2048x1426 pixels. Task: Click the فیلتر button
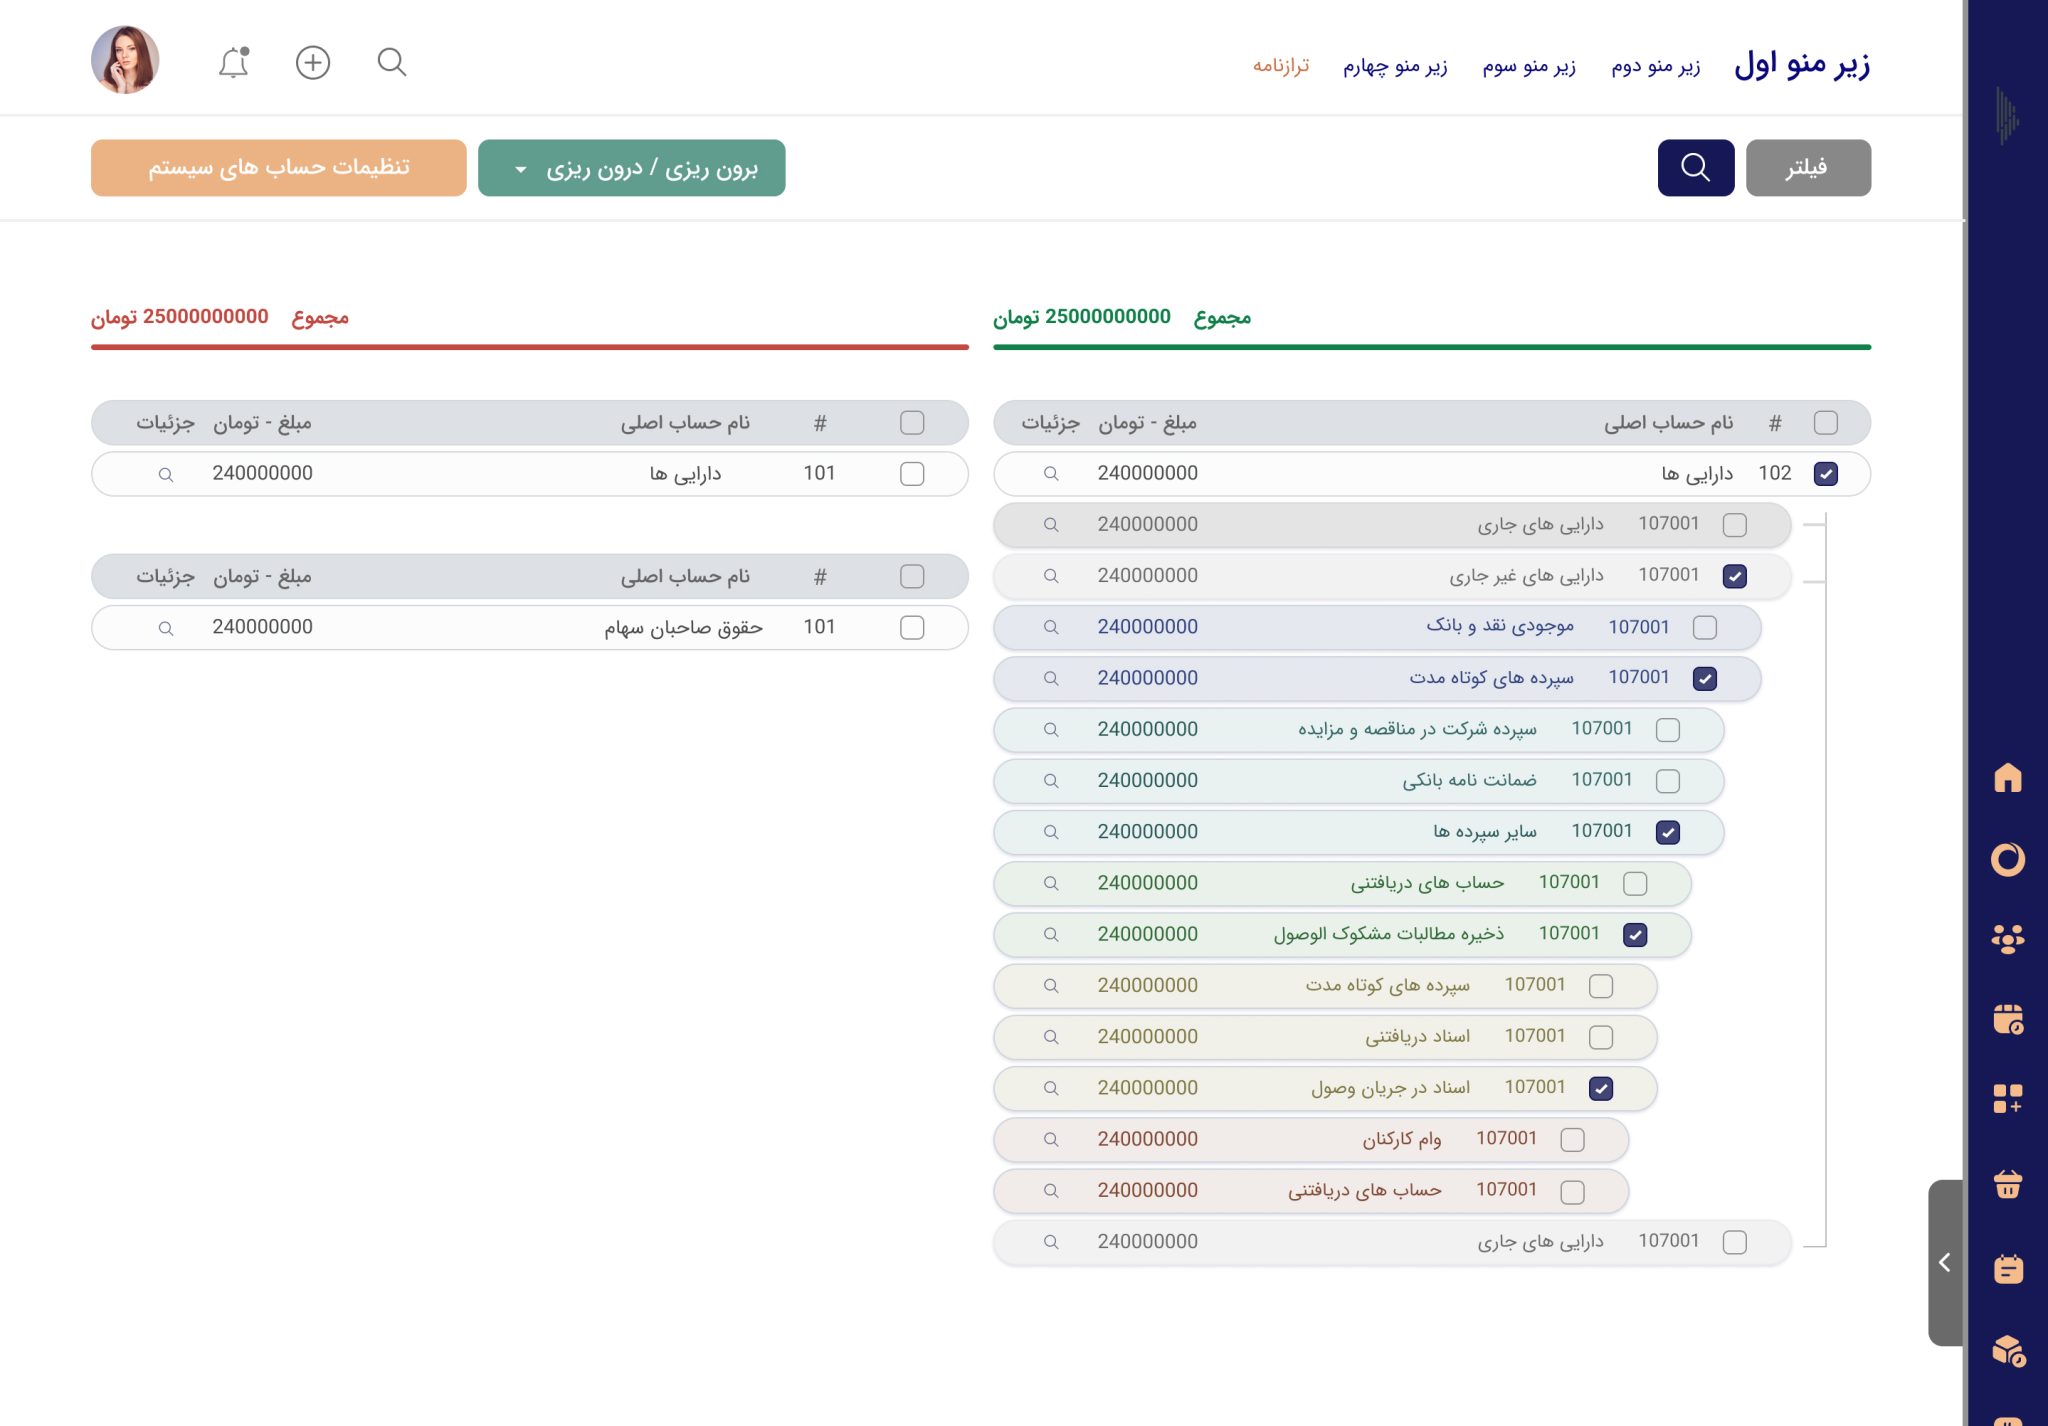[x=1807, y=168]
